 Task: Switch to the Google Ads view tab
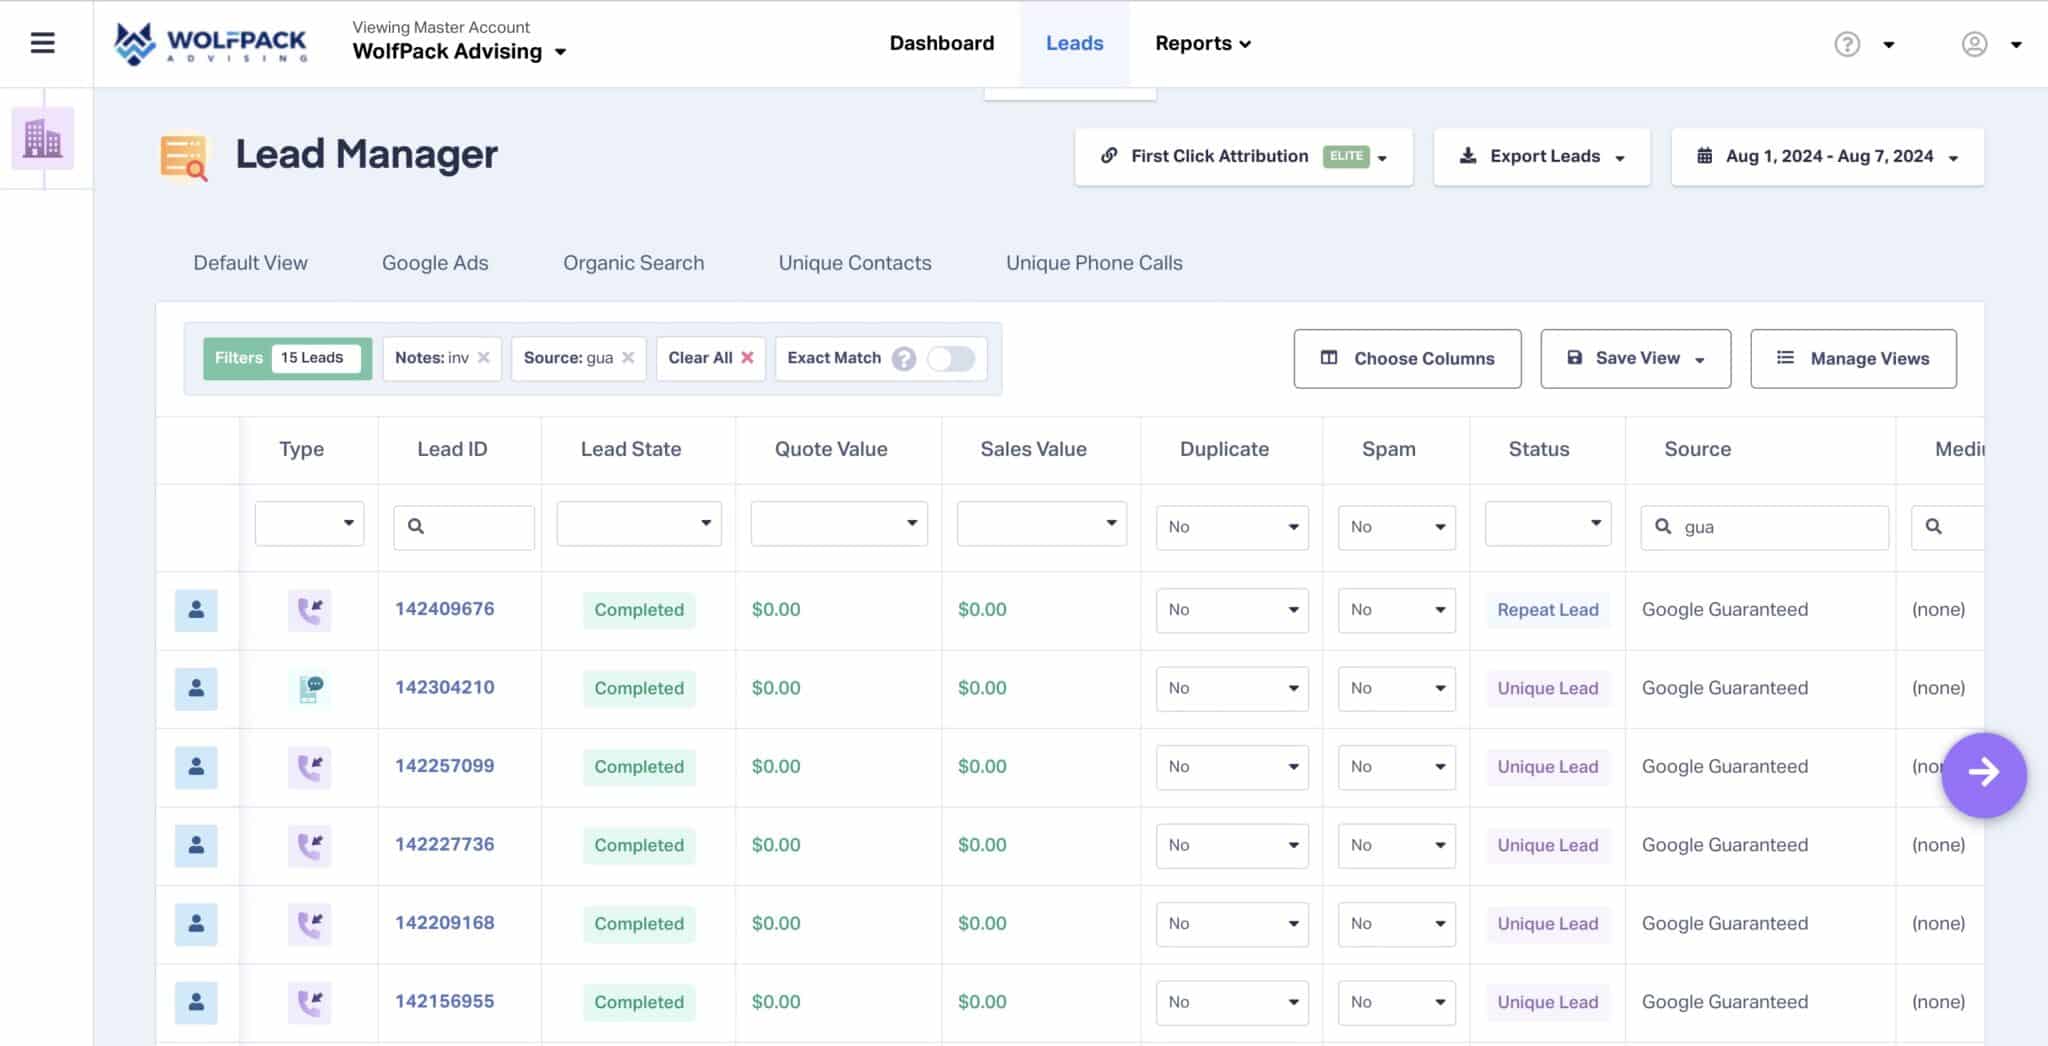434,262
